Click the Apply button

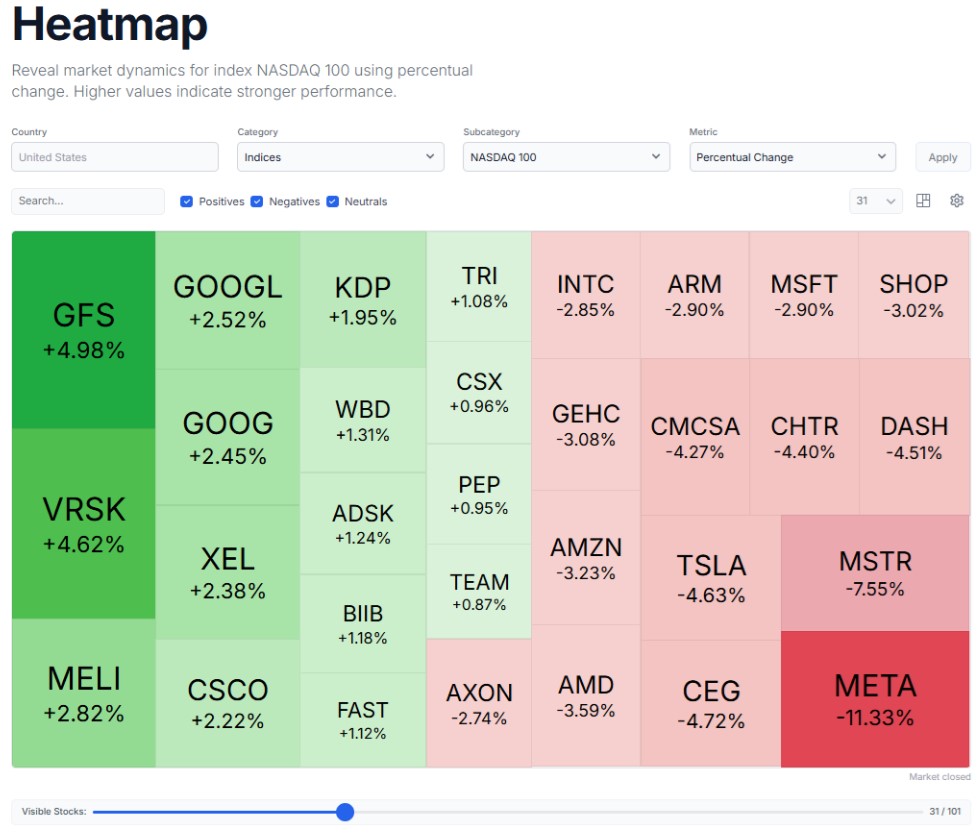point(941,156)
